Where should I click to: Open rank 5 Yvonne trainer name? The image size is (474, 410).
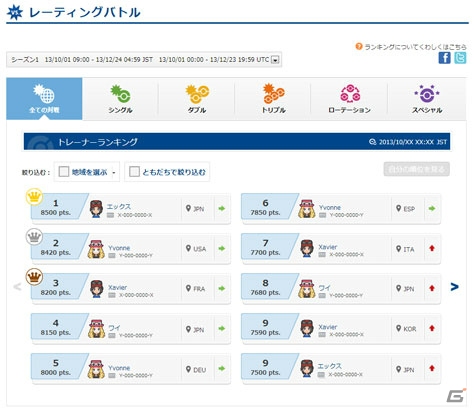[119, 368]
